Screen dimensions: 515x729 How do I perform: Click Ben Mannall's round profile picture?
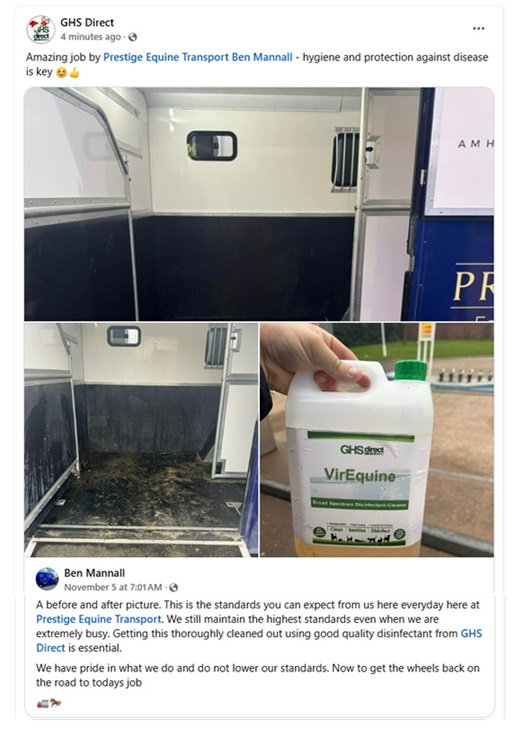47,579
